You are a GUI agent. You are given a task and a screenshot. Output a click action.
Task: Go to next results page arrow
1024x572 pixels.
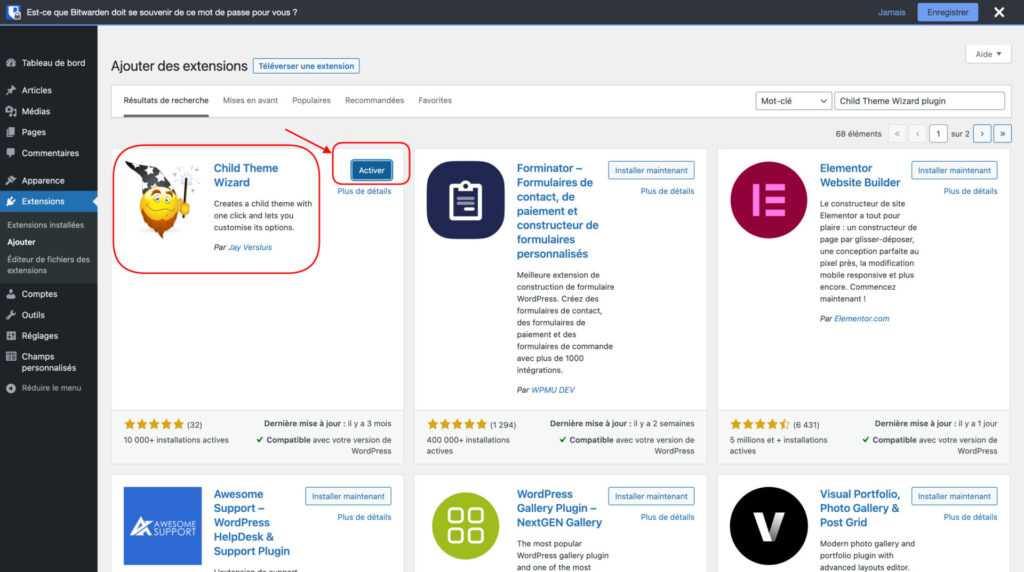tap(982, 133)
